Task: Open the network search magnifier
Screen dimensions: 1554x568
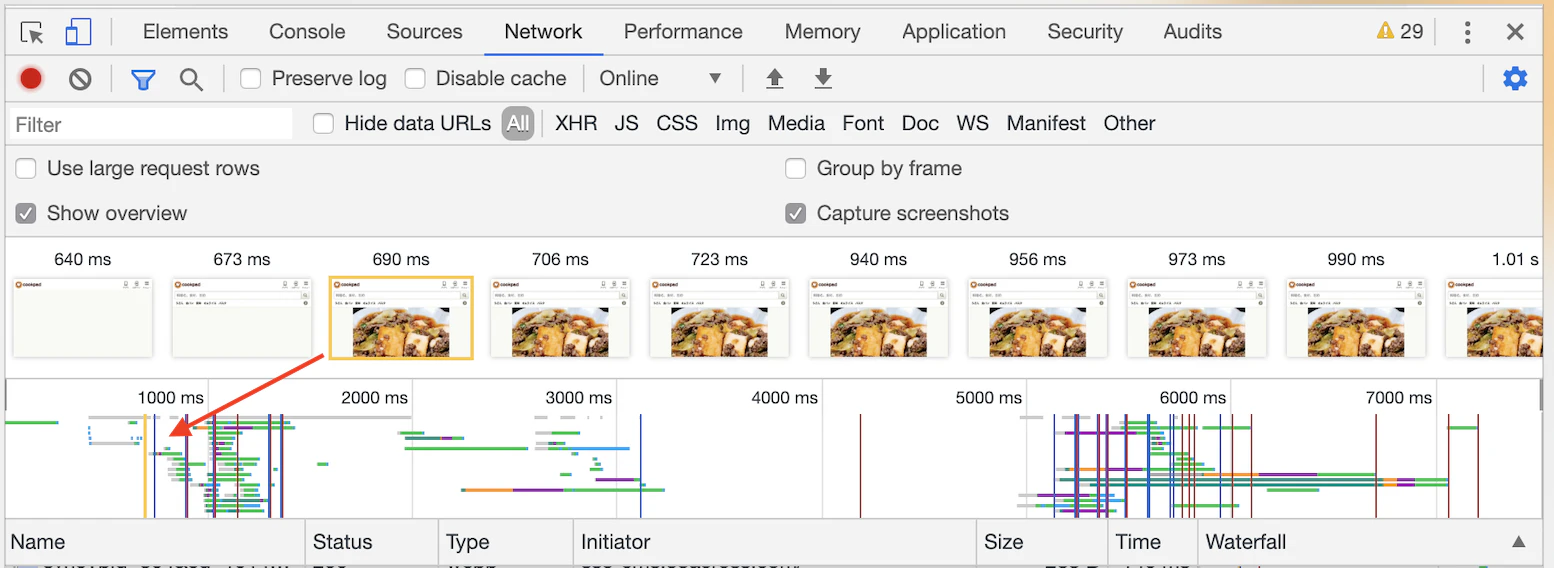Action: [191, 78]
